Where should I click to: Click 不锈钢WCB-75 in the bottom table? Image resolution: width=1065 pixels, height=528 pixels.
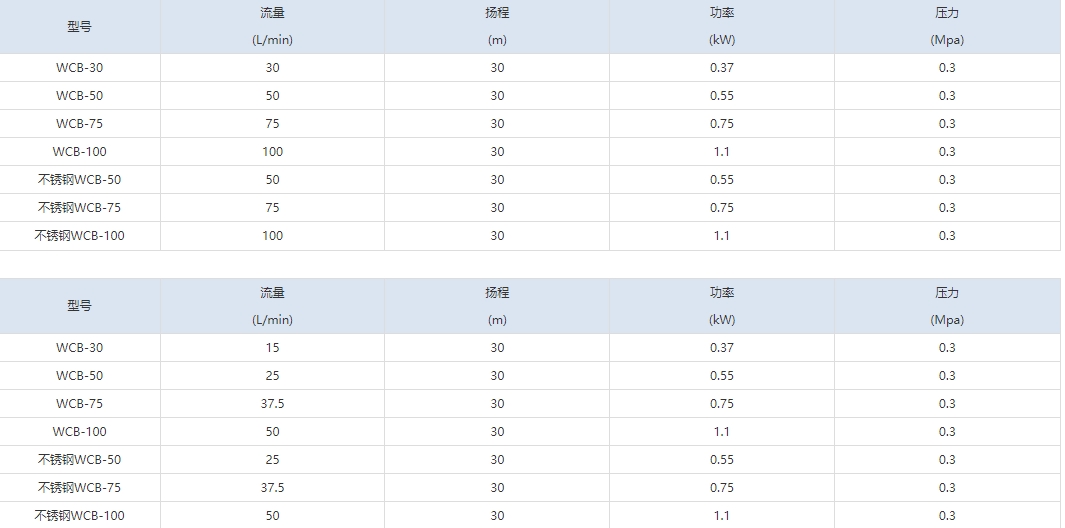click(79, 488)
